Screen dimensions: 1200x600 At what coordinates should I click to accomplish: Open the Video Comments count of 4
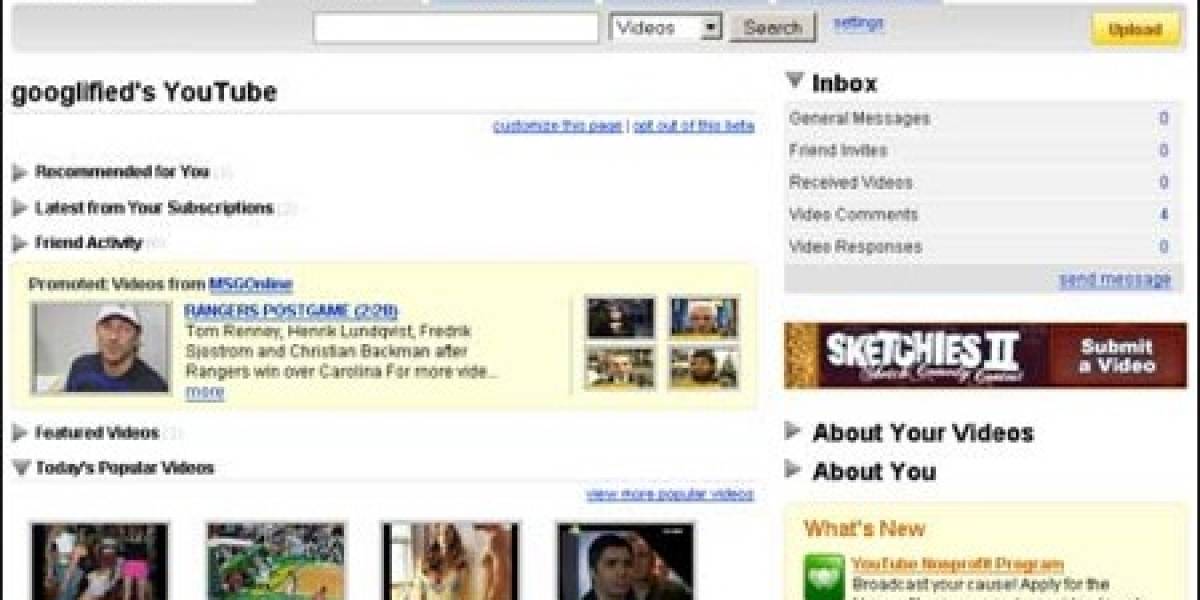pyautogui.click(x=1164, y=215)
